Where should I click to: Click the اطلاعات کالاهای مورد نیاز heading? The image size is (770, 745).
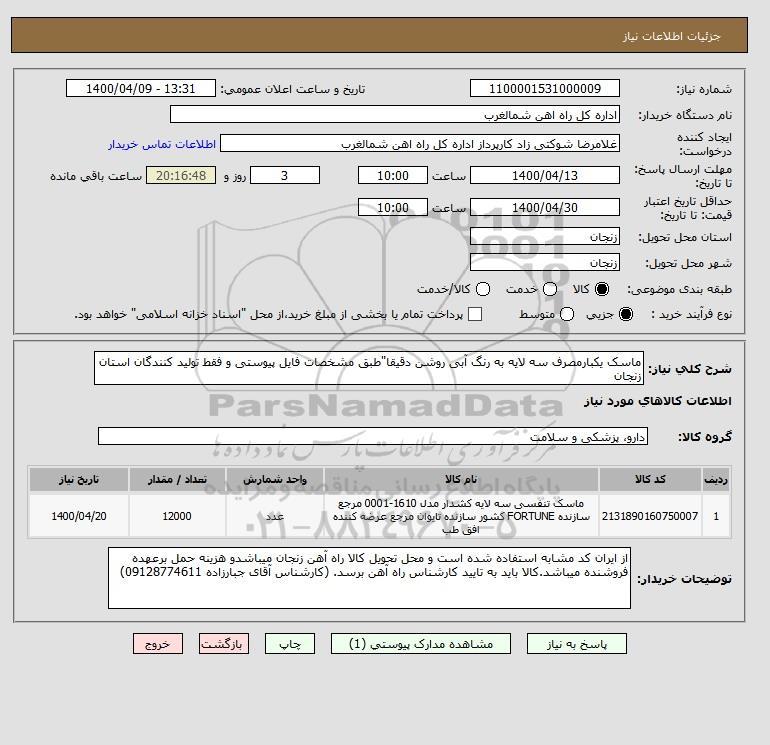point(658,401)
